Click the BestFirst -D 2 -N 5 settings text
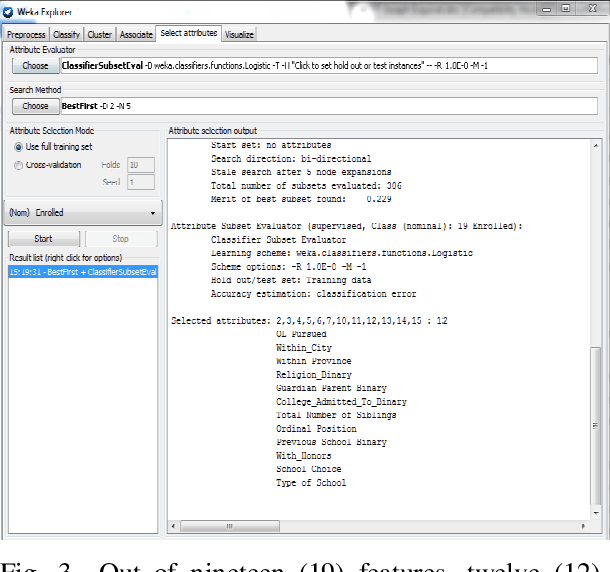The image size is (610, 572). click(x=97, y=105)
